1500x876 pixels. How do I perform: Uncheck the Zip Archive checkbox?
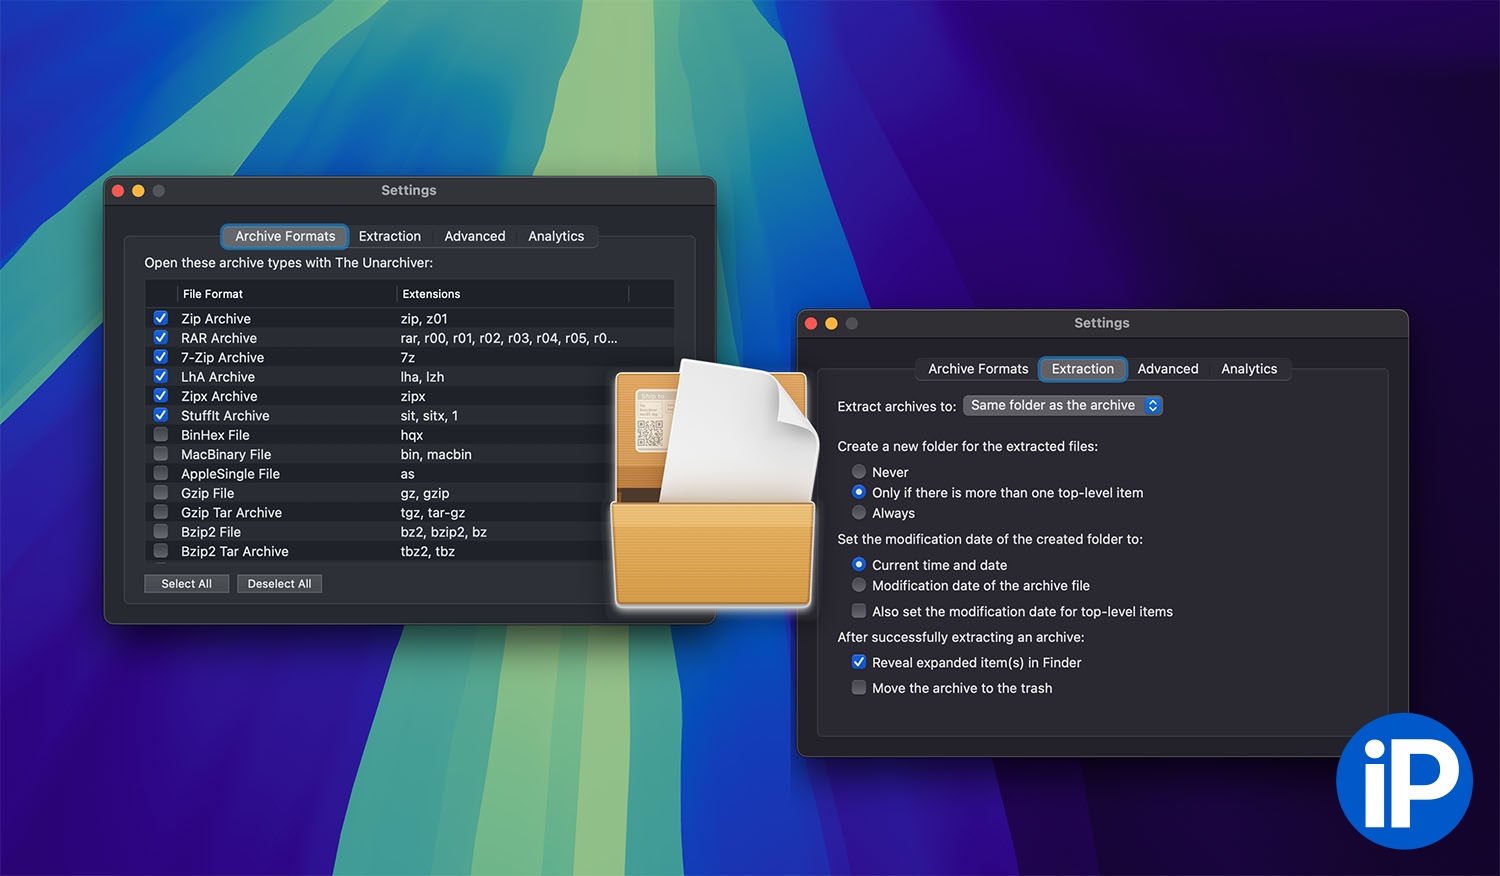click(x=160, y=318)
